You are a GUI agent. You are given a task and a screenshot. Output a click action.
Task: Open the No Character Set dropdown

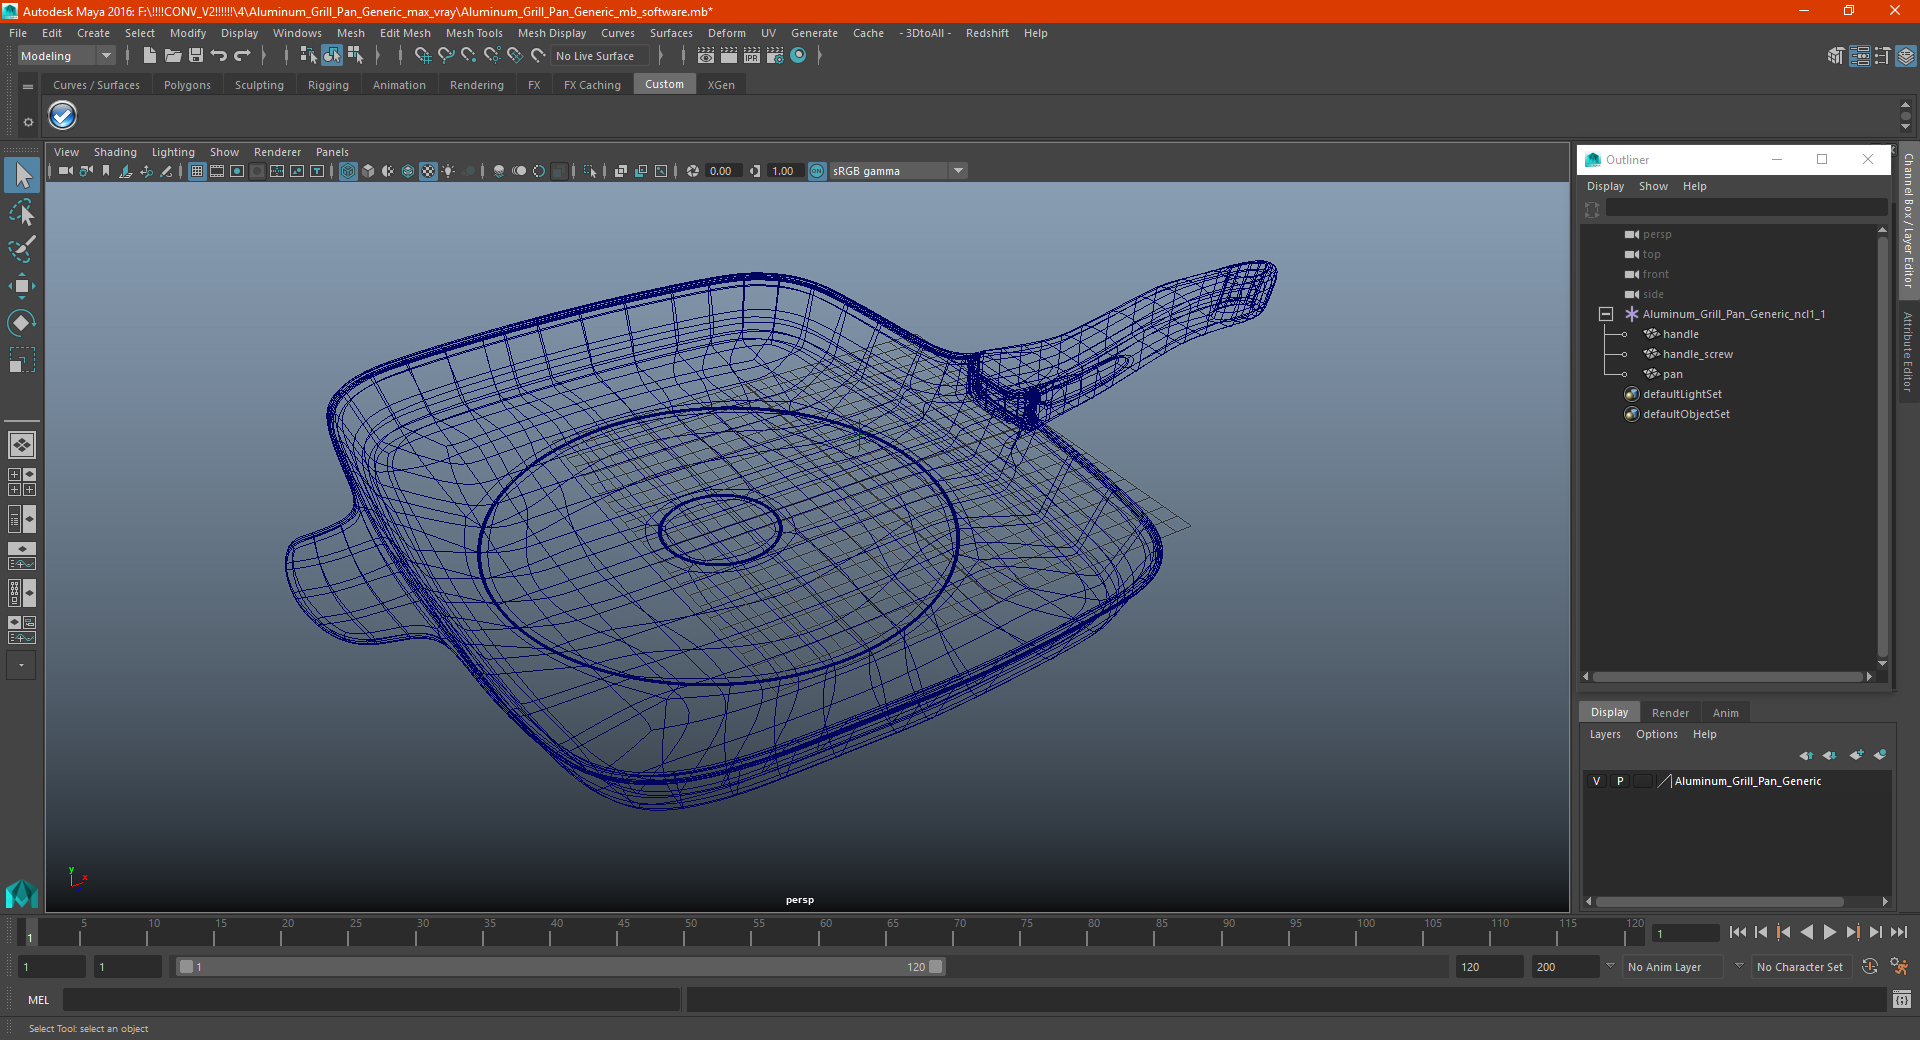[x=1804, y=967]
